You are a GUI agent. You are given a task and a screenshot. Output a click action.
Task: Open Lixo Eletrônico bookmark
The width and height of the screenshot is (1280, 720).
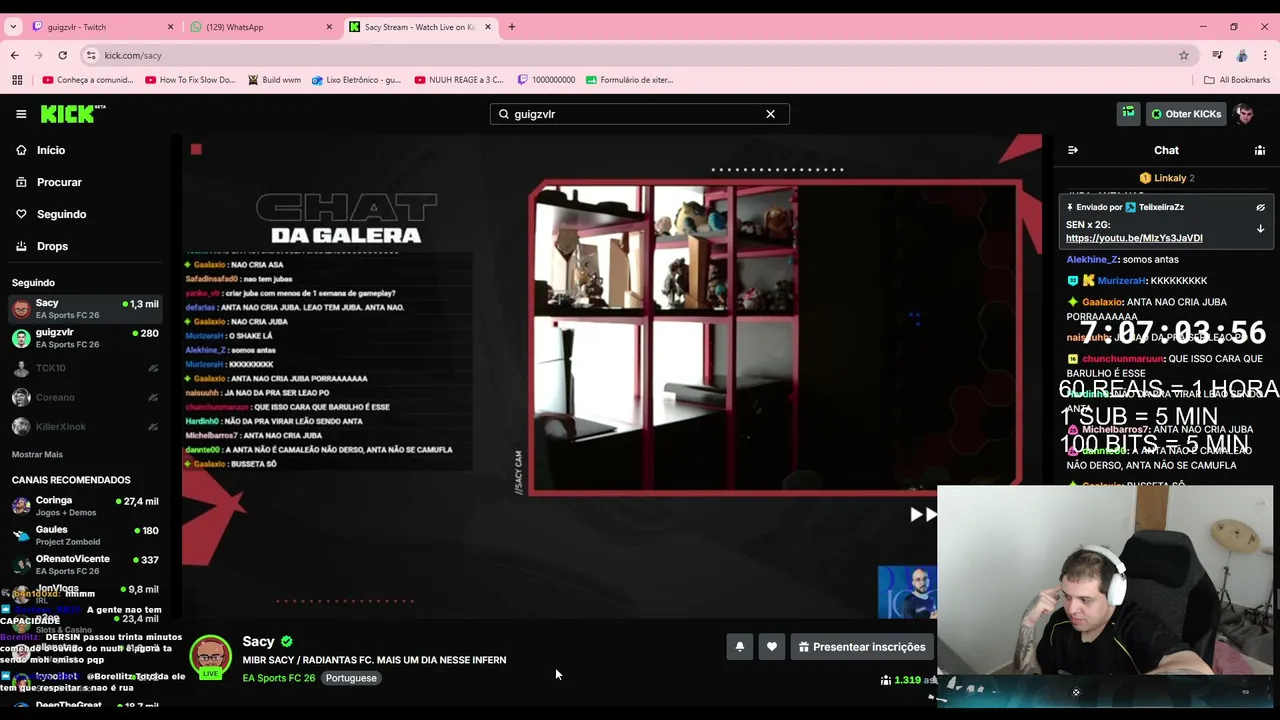coord(356,80)
